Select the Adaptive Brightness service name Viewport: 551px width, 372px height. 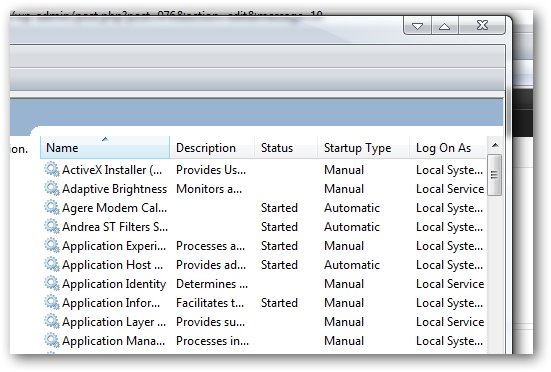pos(115,189)
